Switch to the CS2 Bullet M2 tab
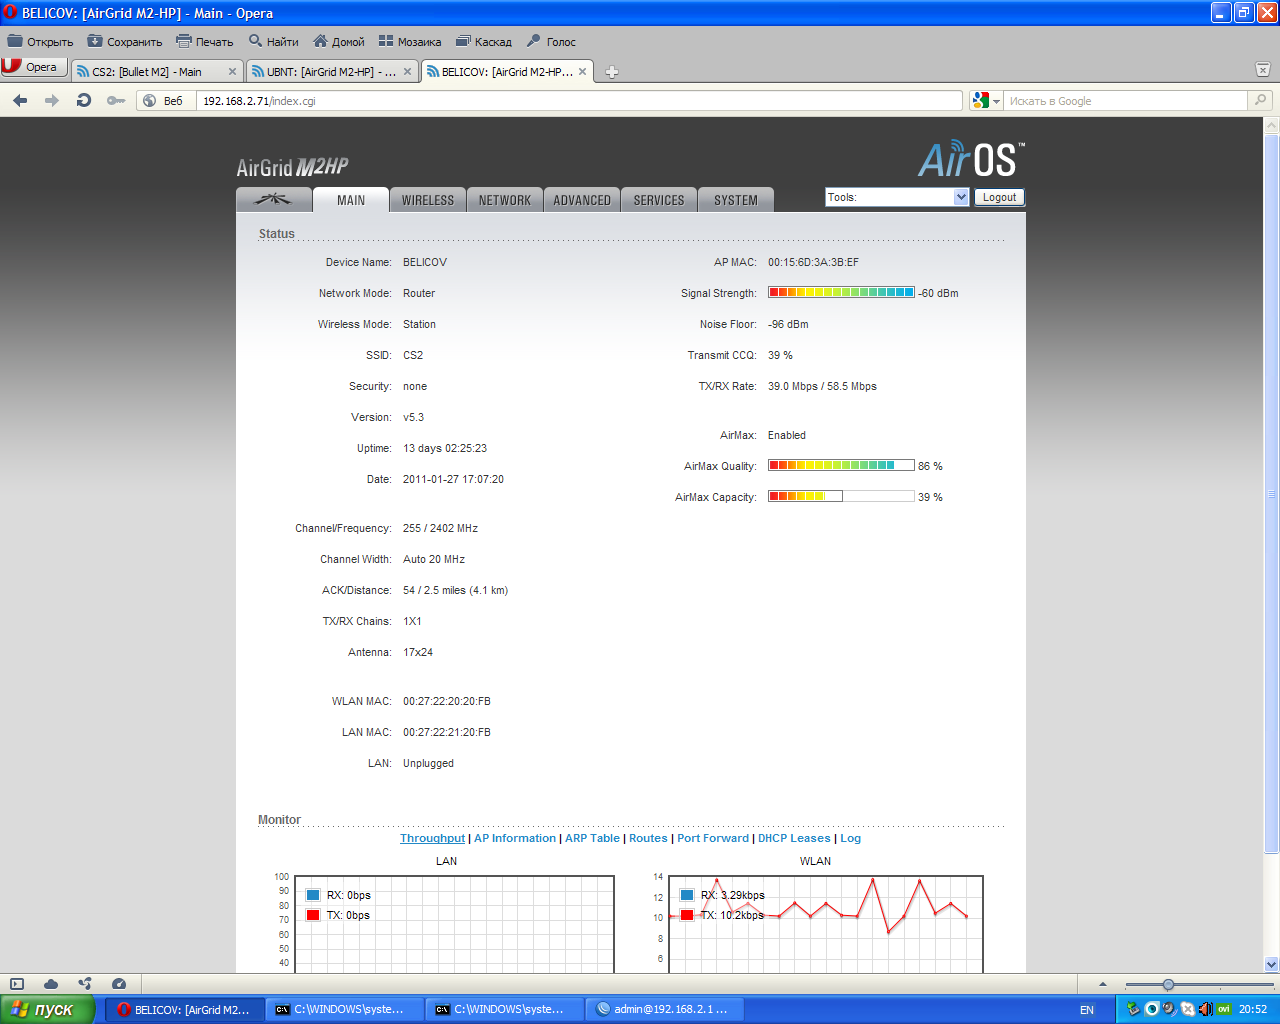The image size is (1280, 1024). (x=157, y=72)
